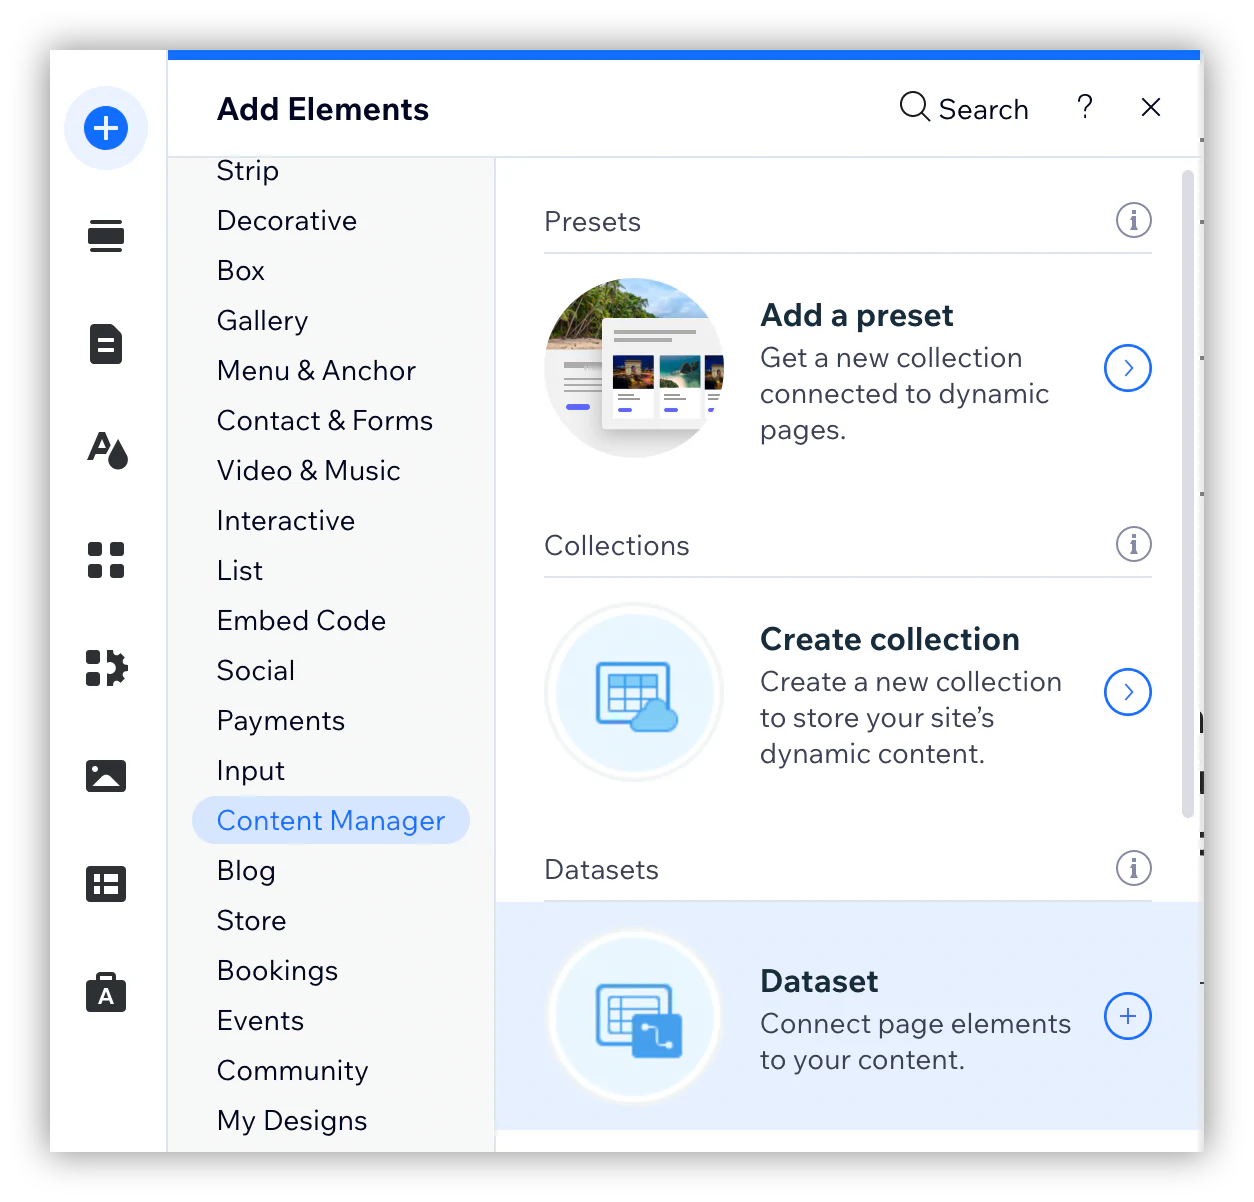Open help with the question mark icon
Screen dimensions: 1254x1202
point(1085,107)
